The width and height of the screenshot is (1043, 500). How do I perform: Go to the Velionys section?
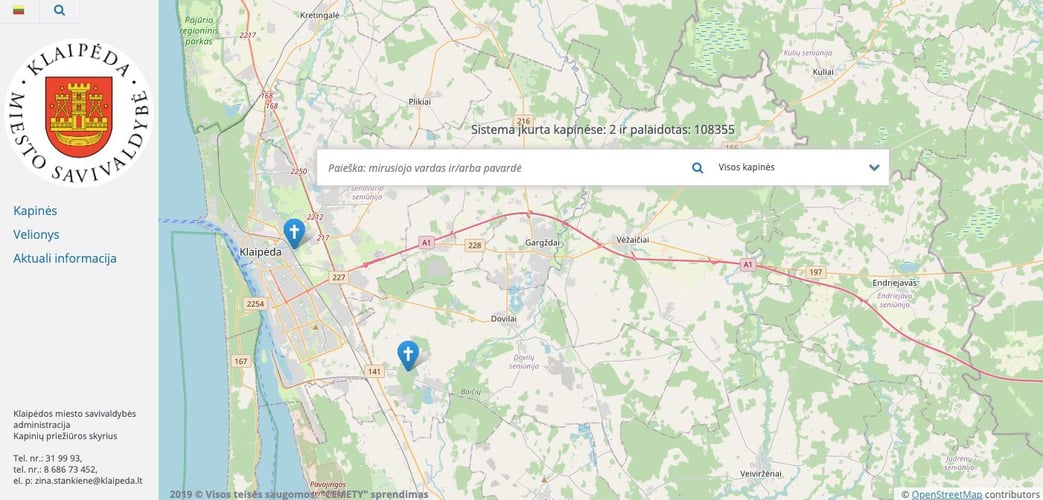coord(36,234)
